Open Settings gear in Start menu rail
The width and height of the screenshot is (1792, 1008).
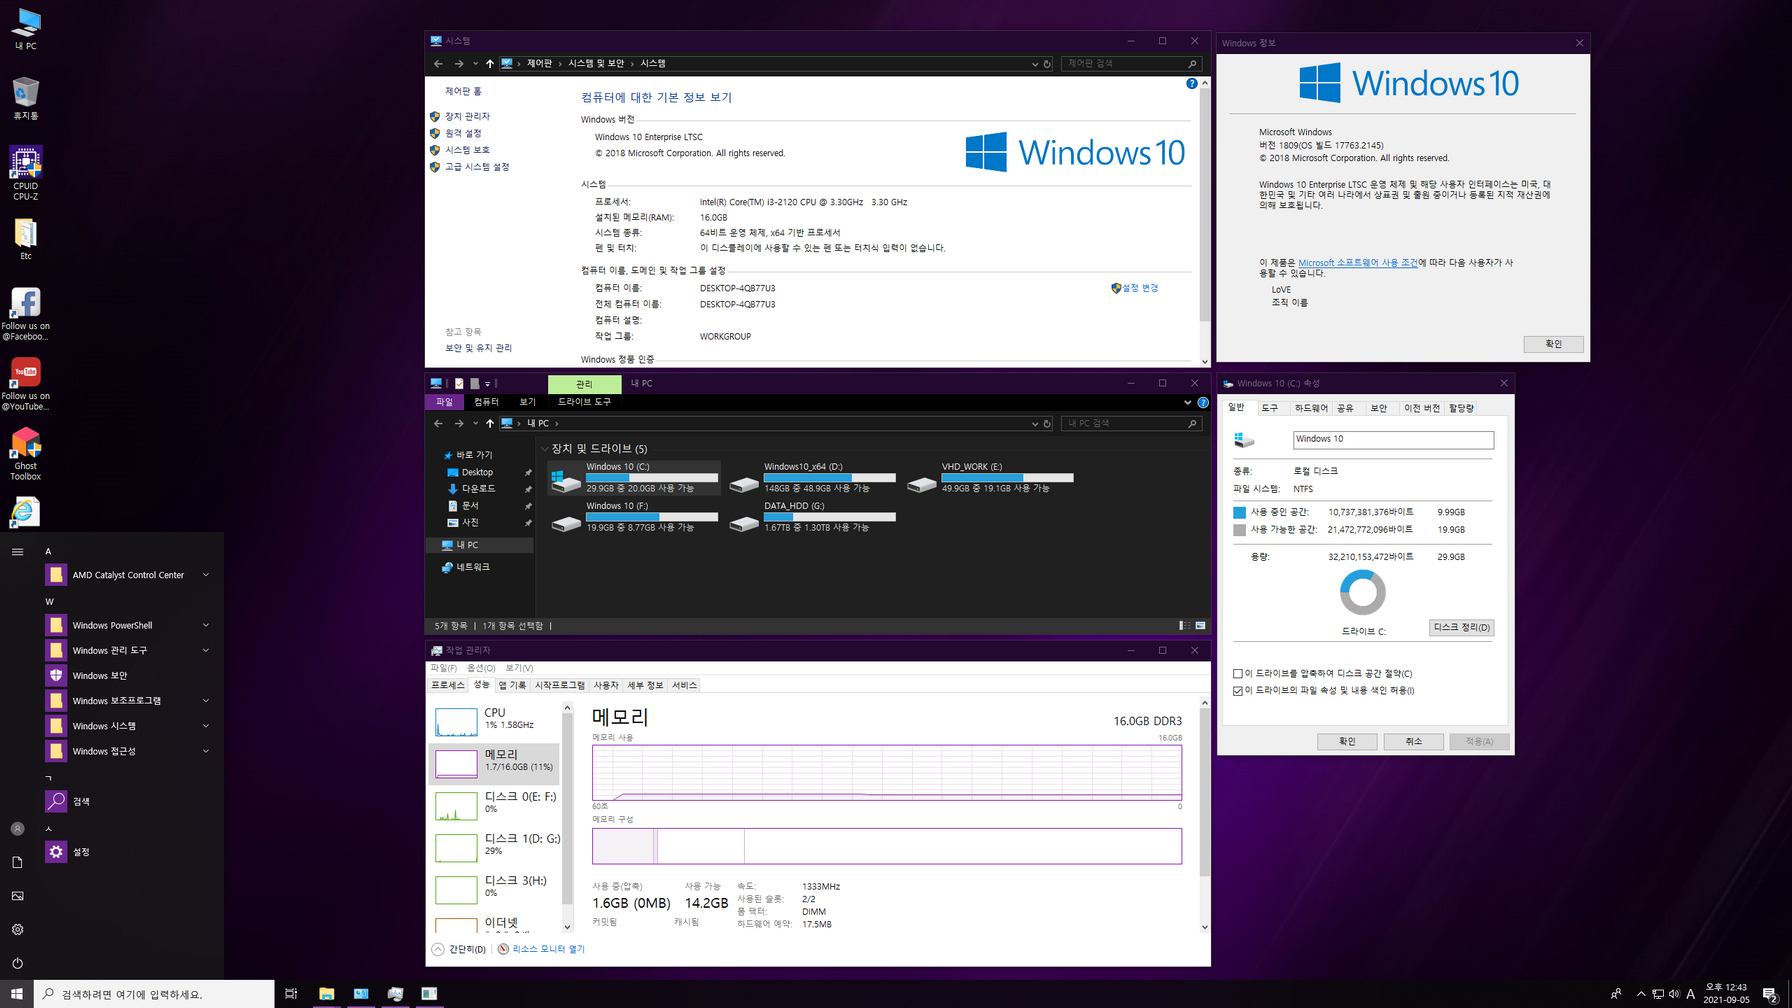coord(17,929)
